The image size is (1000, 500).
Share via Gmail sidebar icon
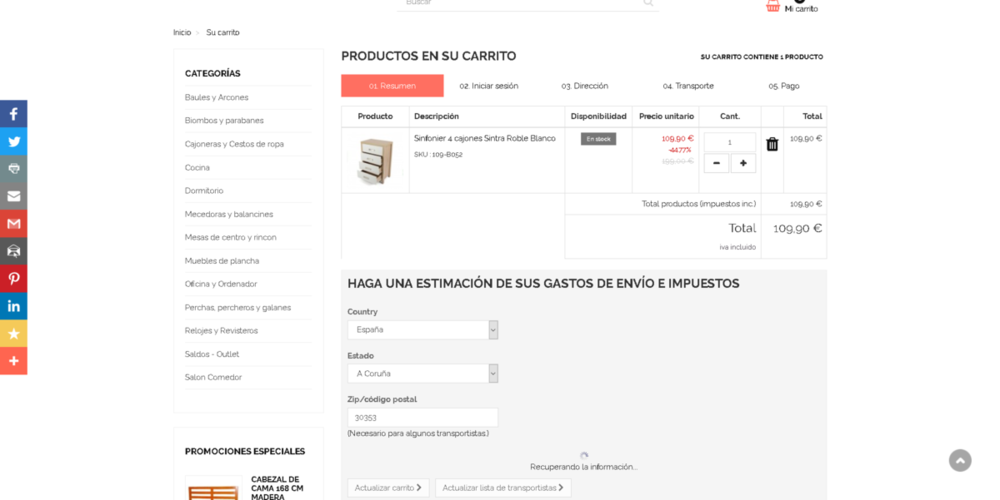pyautogui.click(x=13, y=224)
